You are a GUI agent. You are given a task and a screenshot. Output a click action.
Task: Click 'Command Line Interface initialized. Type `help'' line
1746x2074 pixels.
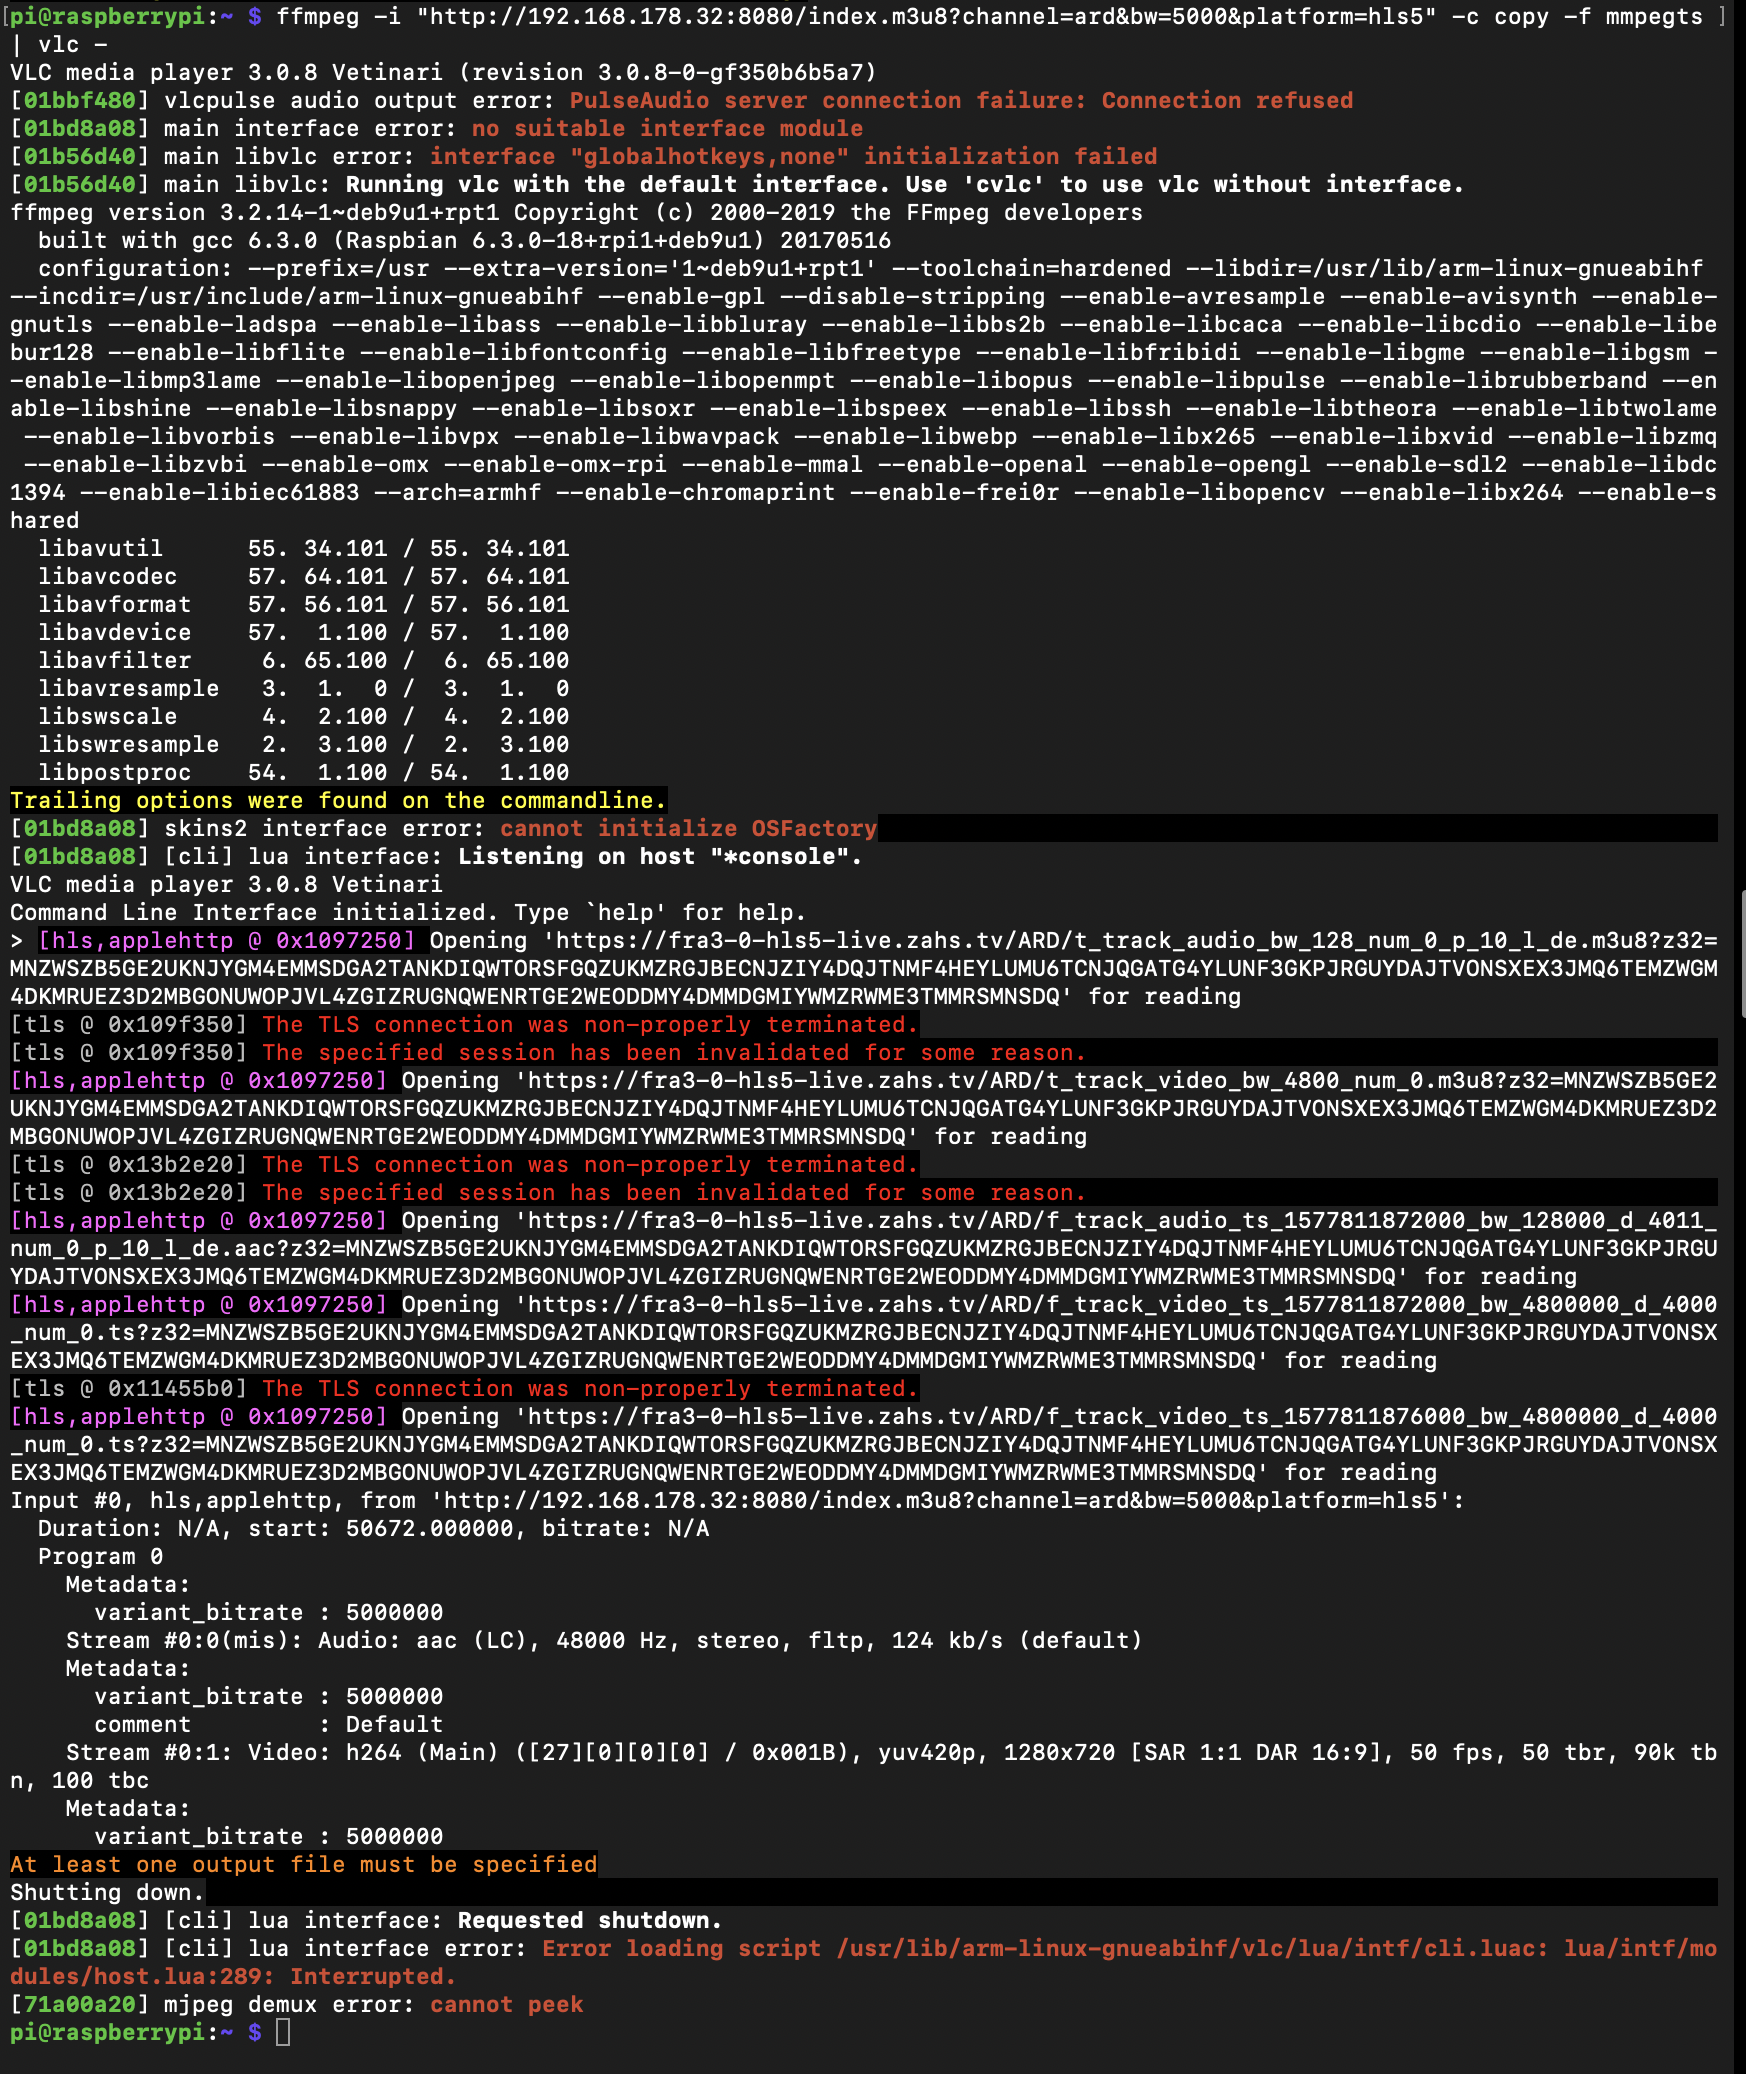408,912
